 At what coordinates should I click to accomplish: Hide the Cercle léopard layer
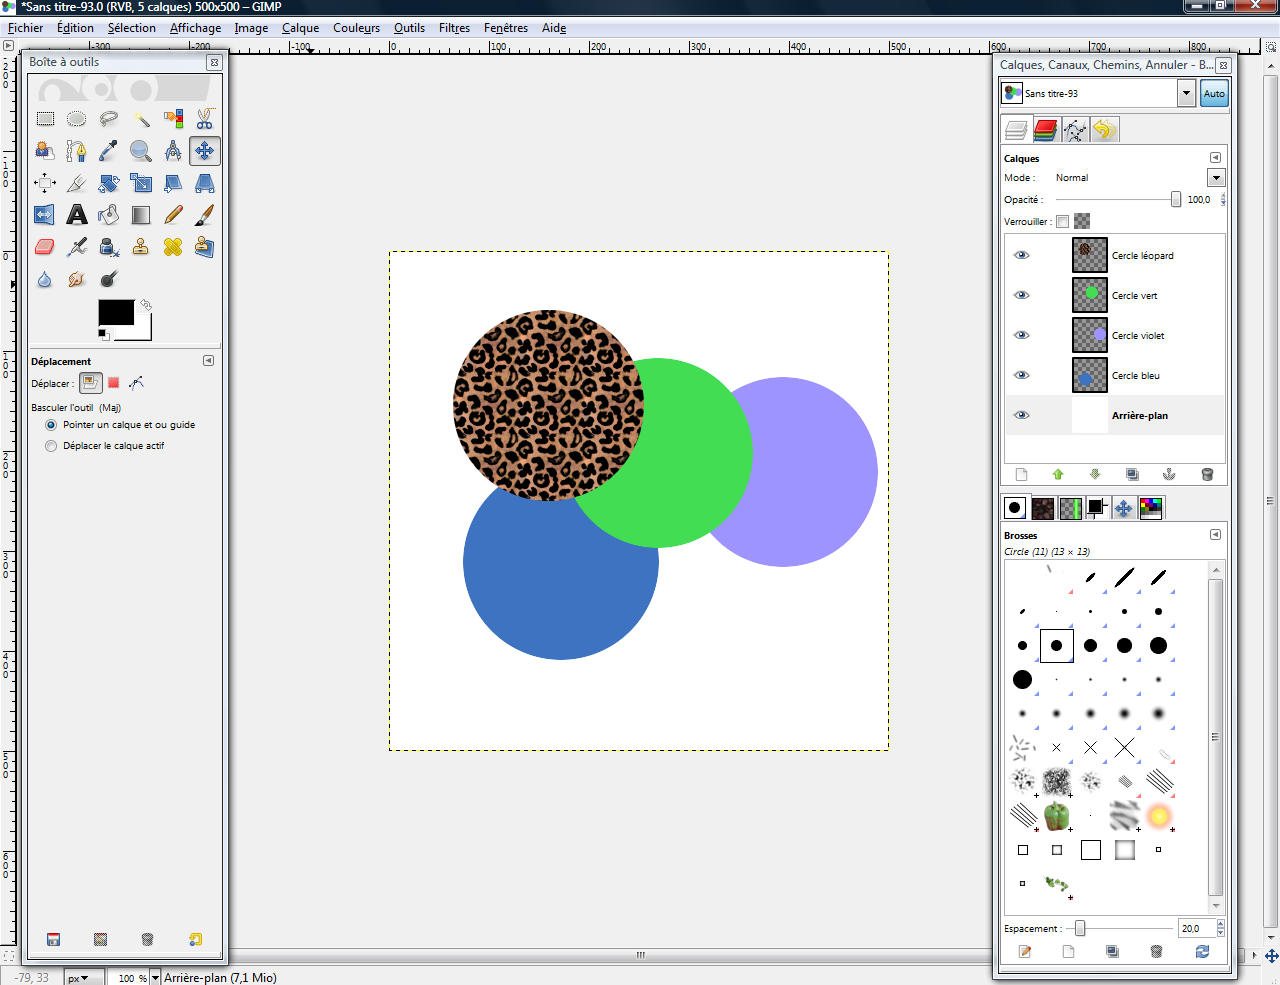(1021, 255)
